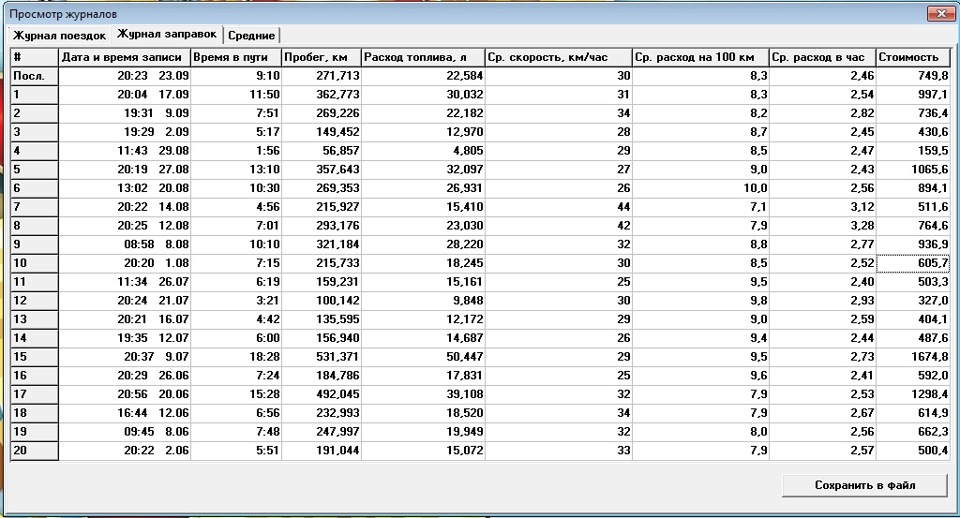Click travel time cell 18:28
This screenshot has width=960, height=518.
[x=236, y=356]
